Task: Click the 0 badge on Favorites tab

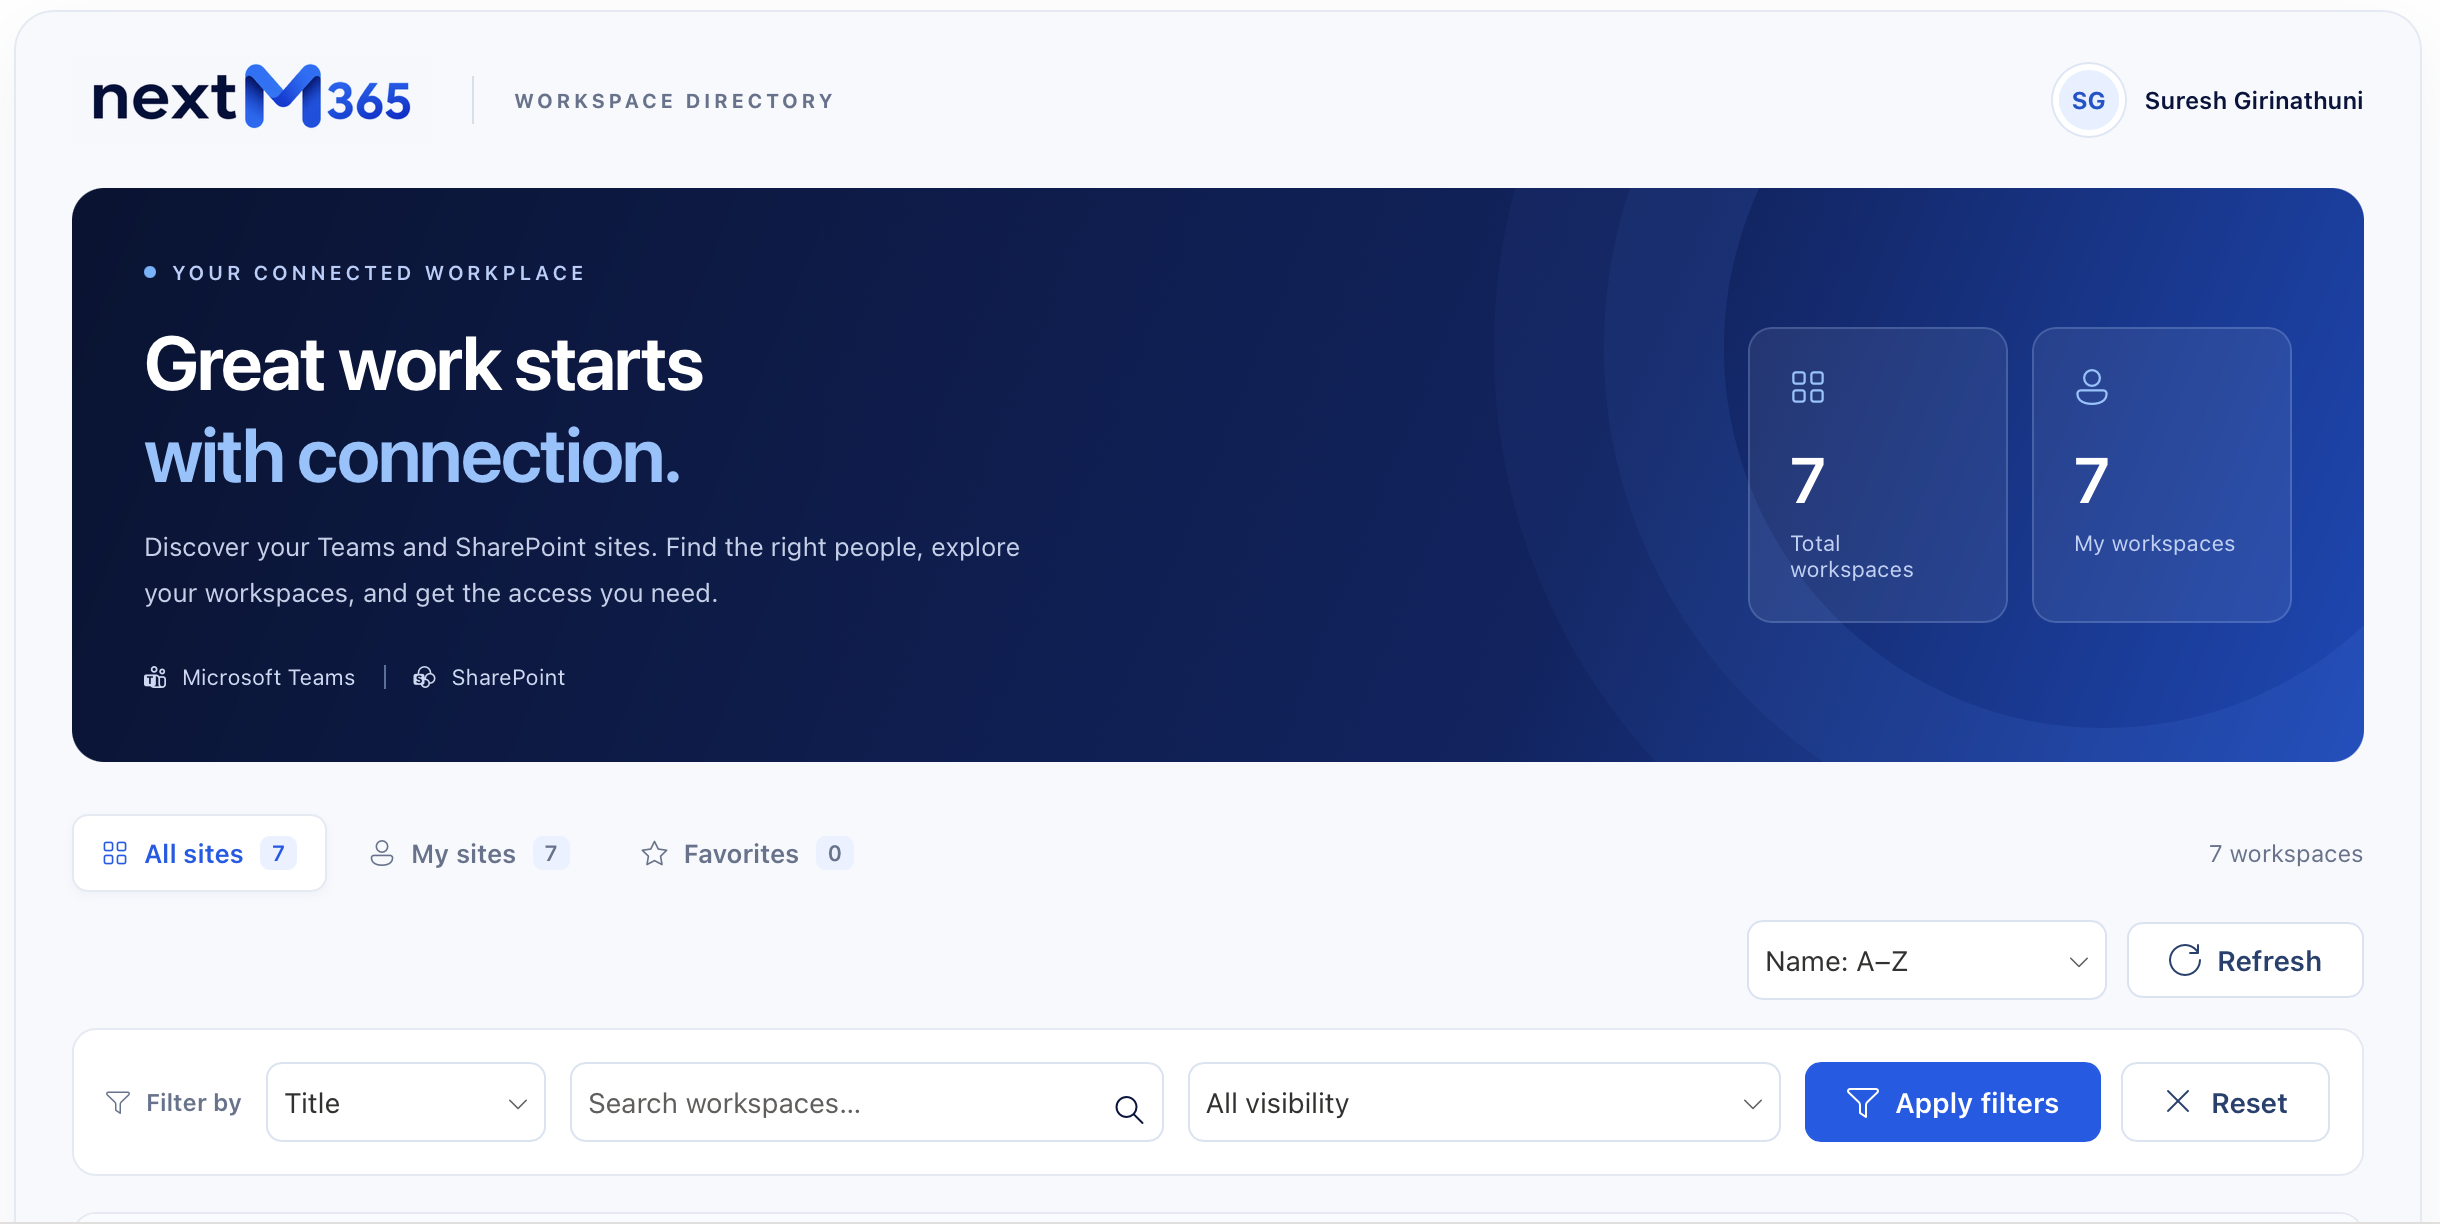Action: point(834,853)
